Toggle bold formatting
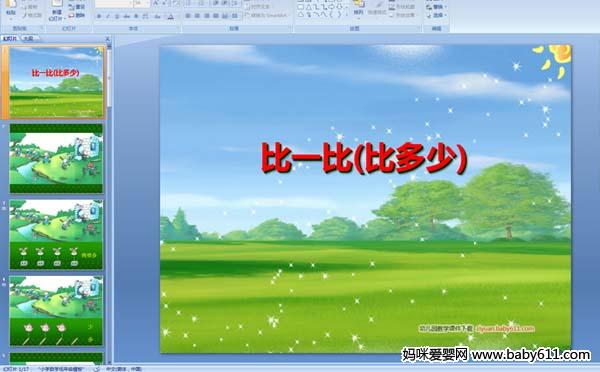600x372 pixels. coord(99,16)
